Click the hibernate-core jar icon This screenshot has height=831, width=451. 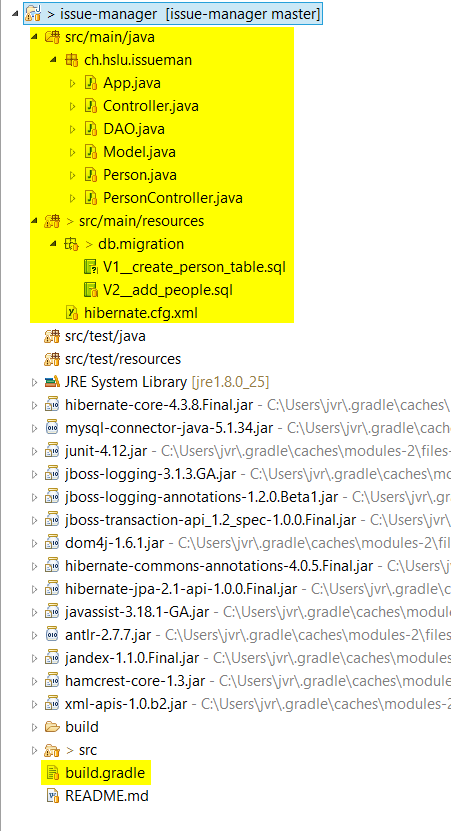[52, 405]
